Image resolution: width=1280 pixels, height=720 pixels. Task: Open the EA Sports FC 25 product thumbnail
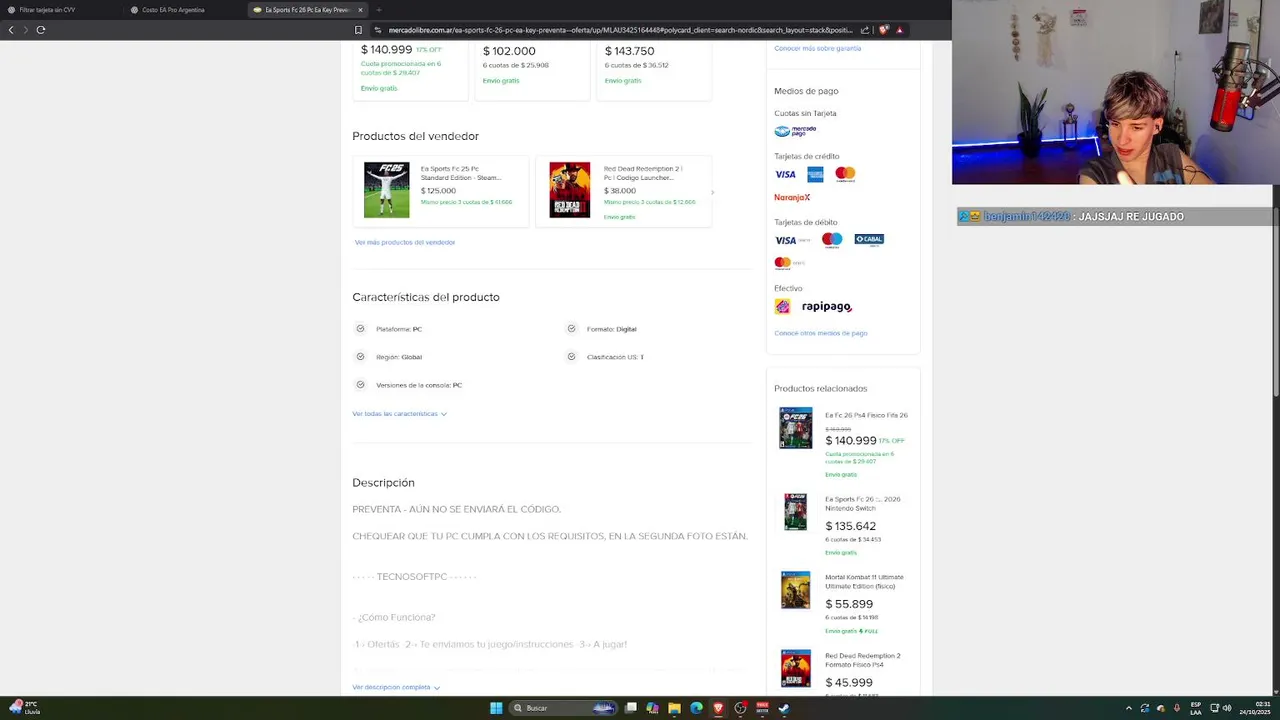(386, 190)
